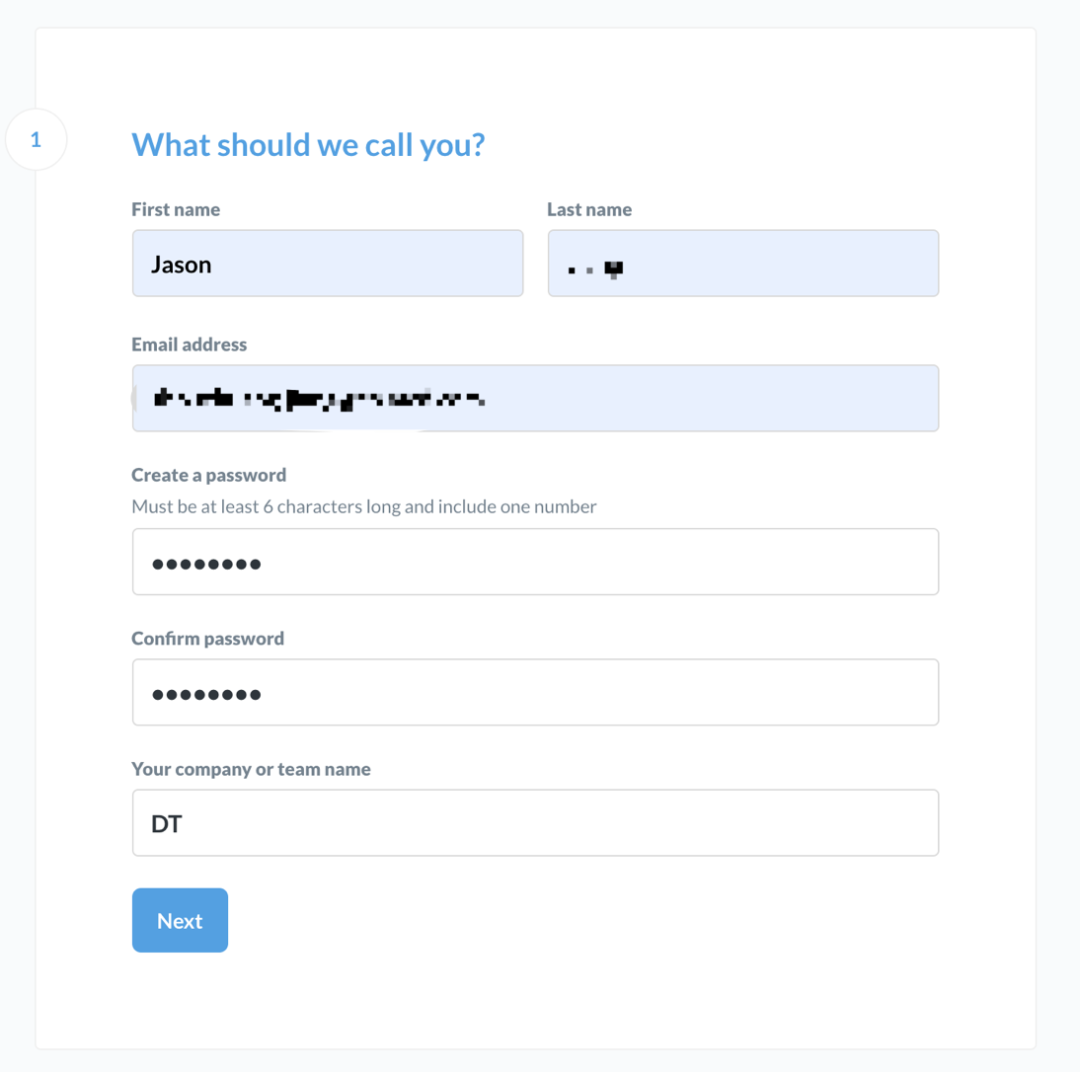Click the 'Your company or team name' label
The image size is (1080, 1072).
251,769
